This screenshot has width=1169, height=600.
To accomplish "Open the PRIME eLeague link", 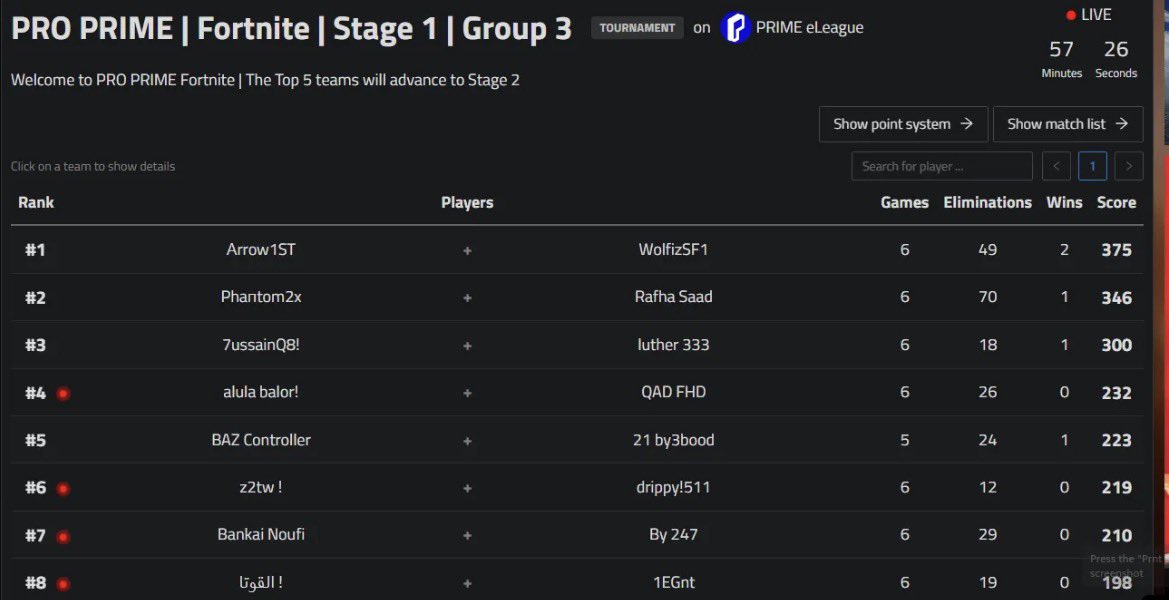I will coord(809,28).
